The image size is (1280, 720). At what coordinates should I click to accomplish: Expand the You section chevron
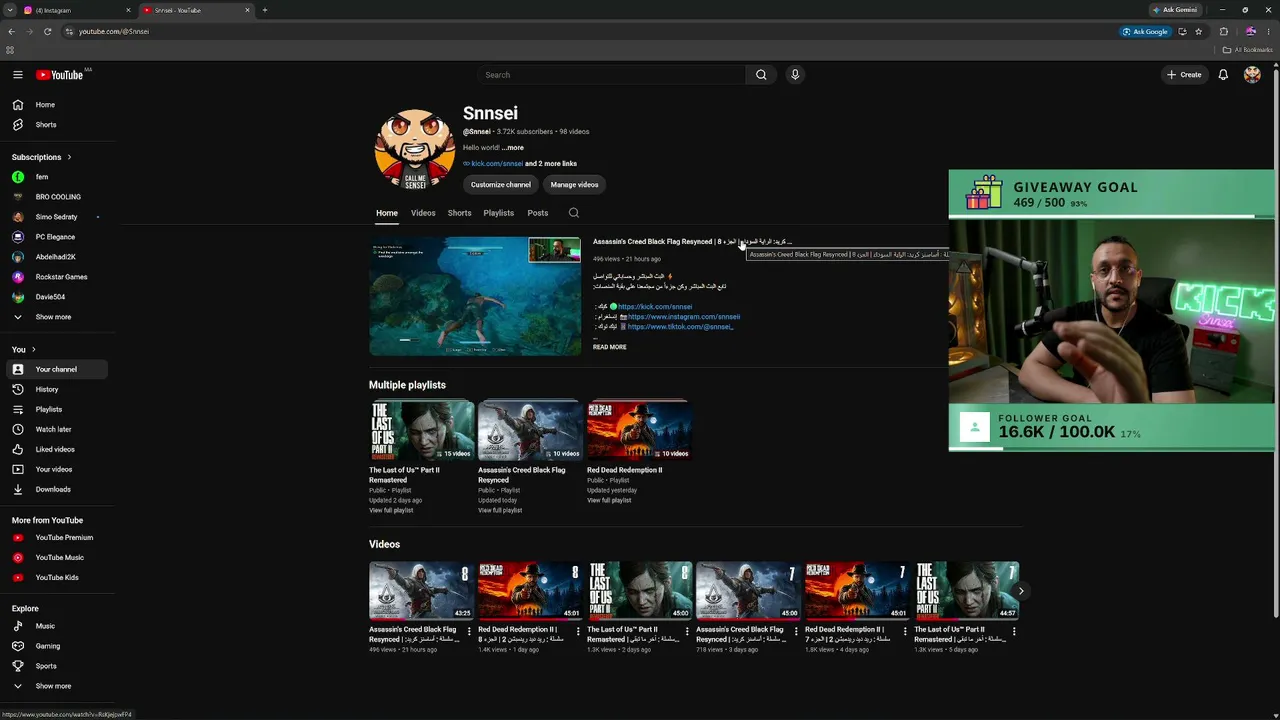33,349
